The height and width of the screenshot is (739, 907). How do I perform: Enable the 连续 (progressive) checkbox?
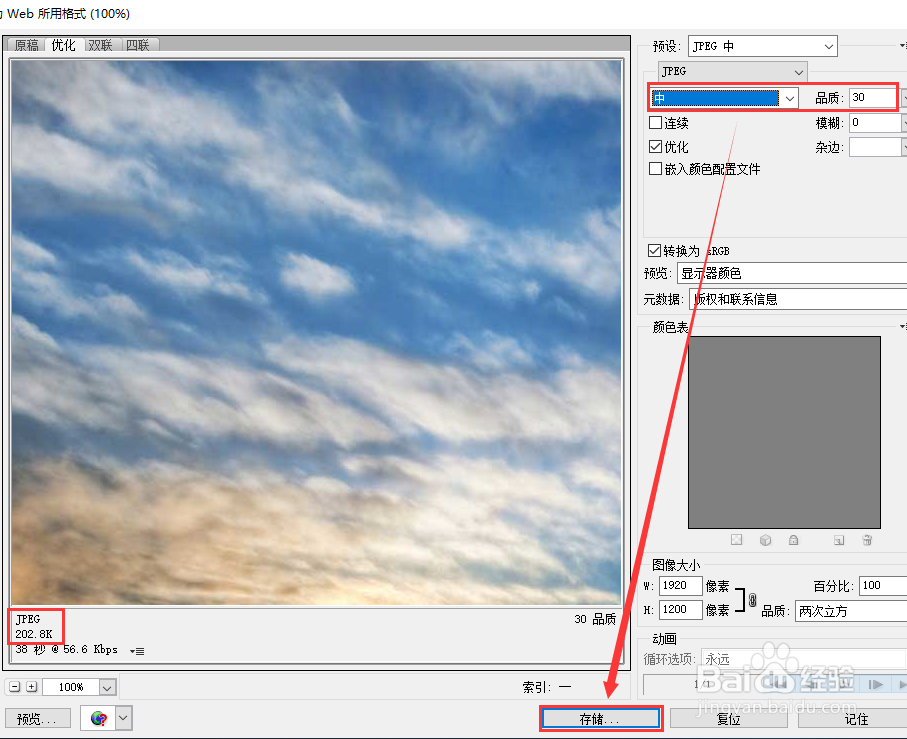pyautogui.click(x=655, y=123)
